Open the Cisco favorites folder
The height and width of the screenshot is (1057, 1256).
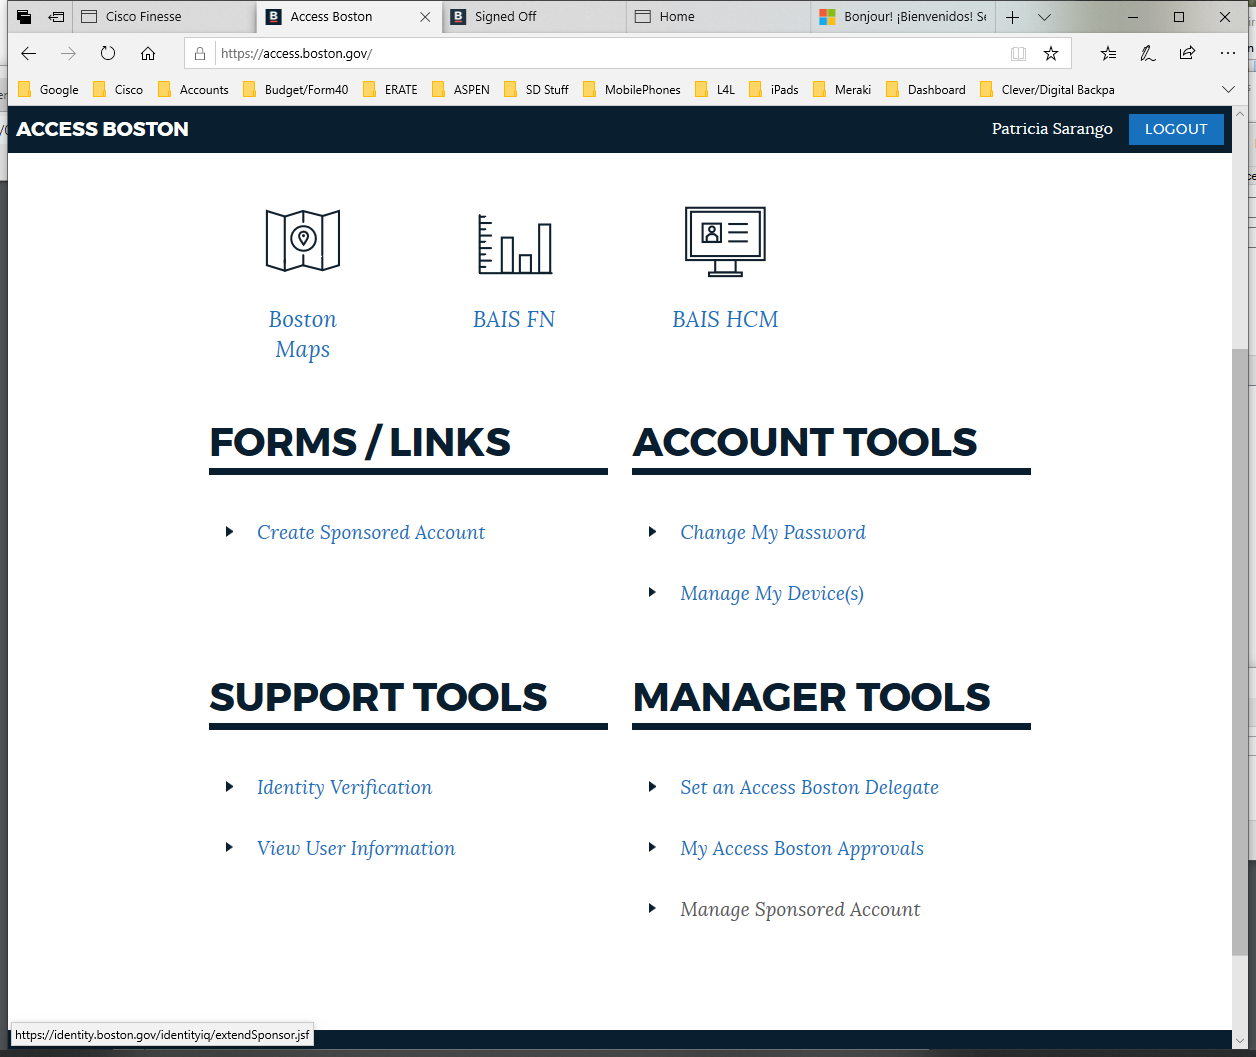117,89
